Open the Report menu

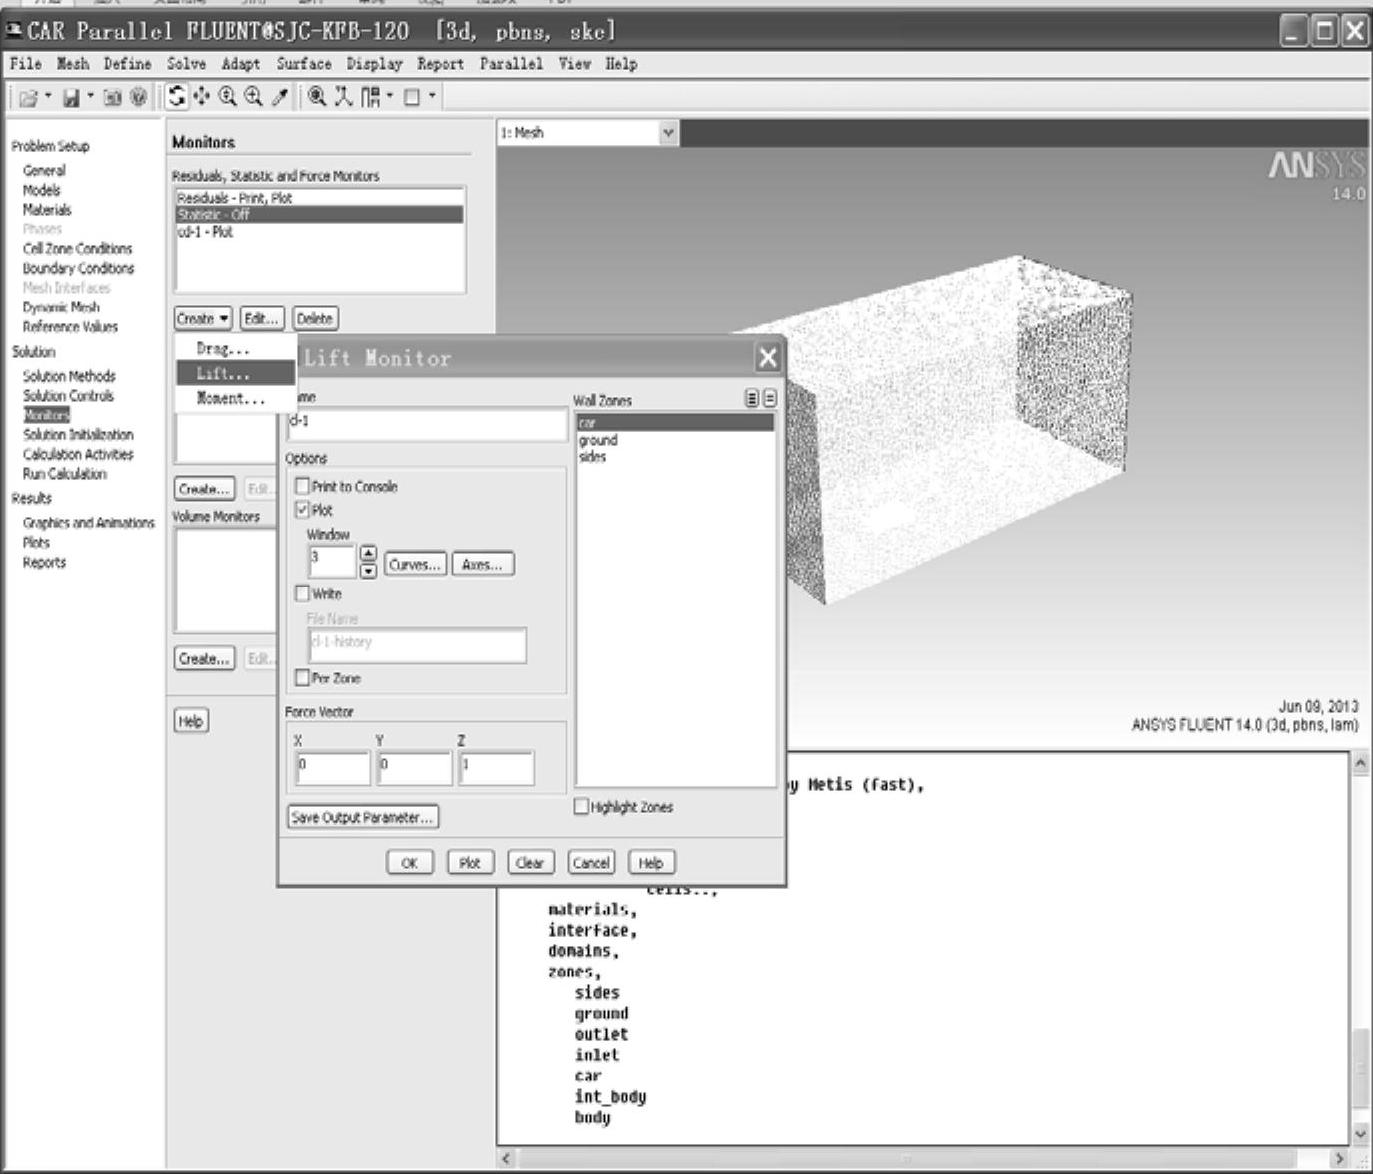tap(440, 64)
